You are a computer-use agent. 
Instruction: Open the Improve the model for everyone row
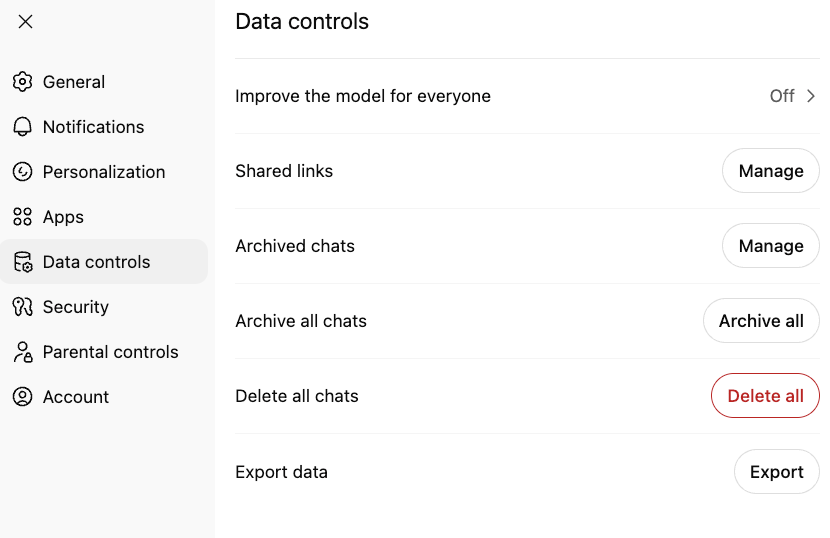[x=363, y=96]
